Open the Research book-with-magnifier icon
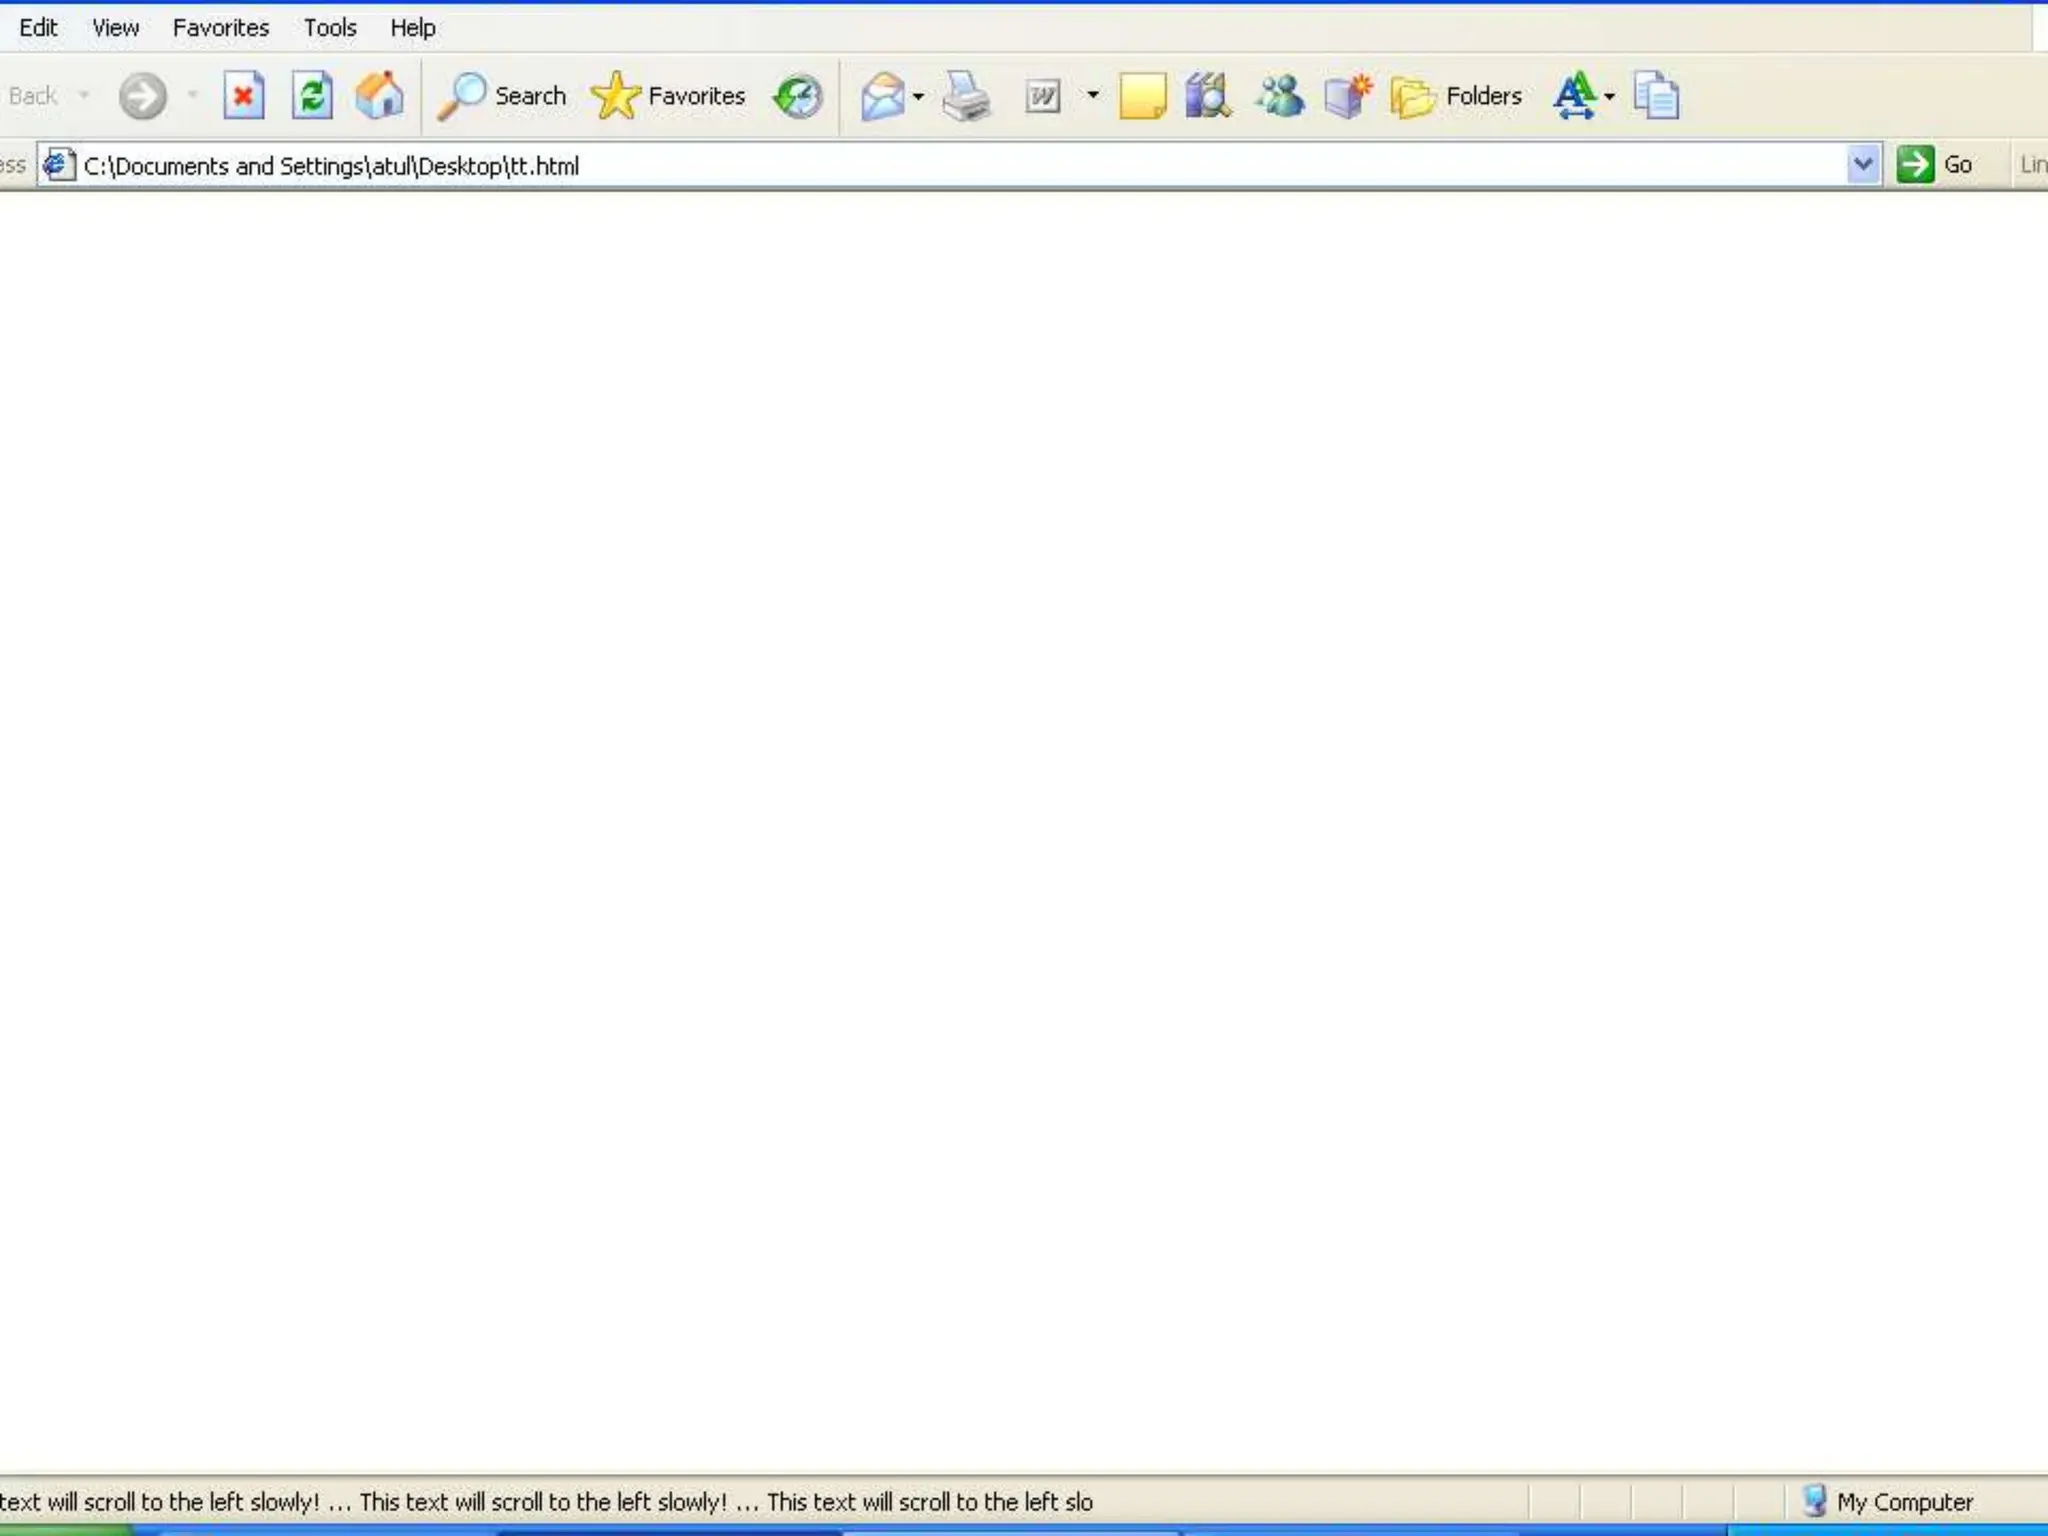Viewport: 2048px width, 1536px height. pos(1208,97)
